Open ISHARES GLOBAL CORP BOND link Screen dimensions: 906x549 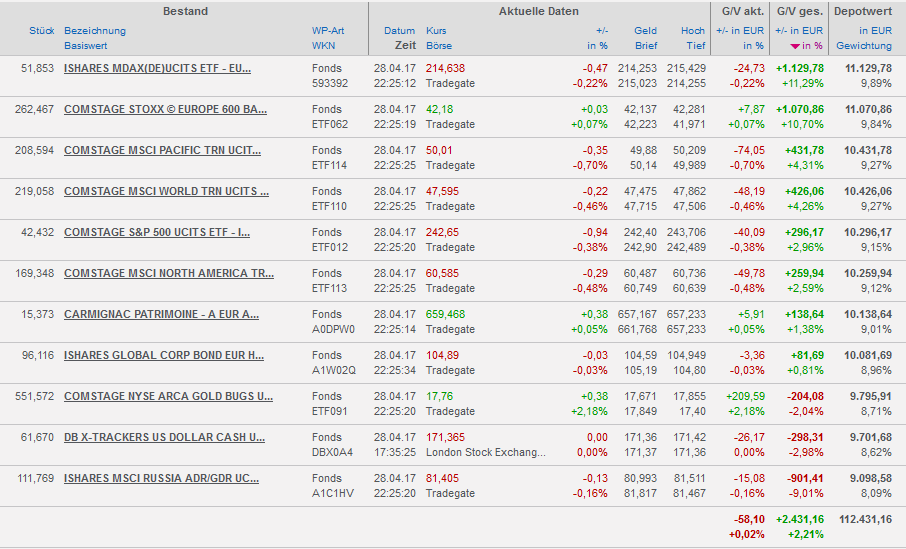[x=163, y=355]
